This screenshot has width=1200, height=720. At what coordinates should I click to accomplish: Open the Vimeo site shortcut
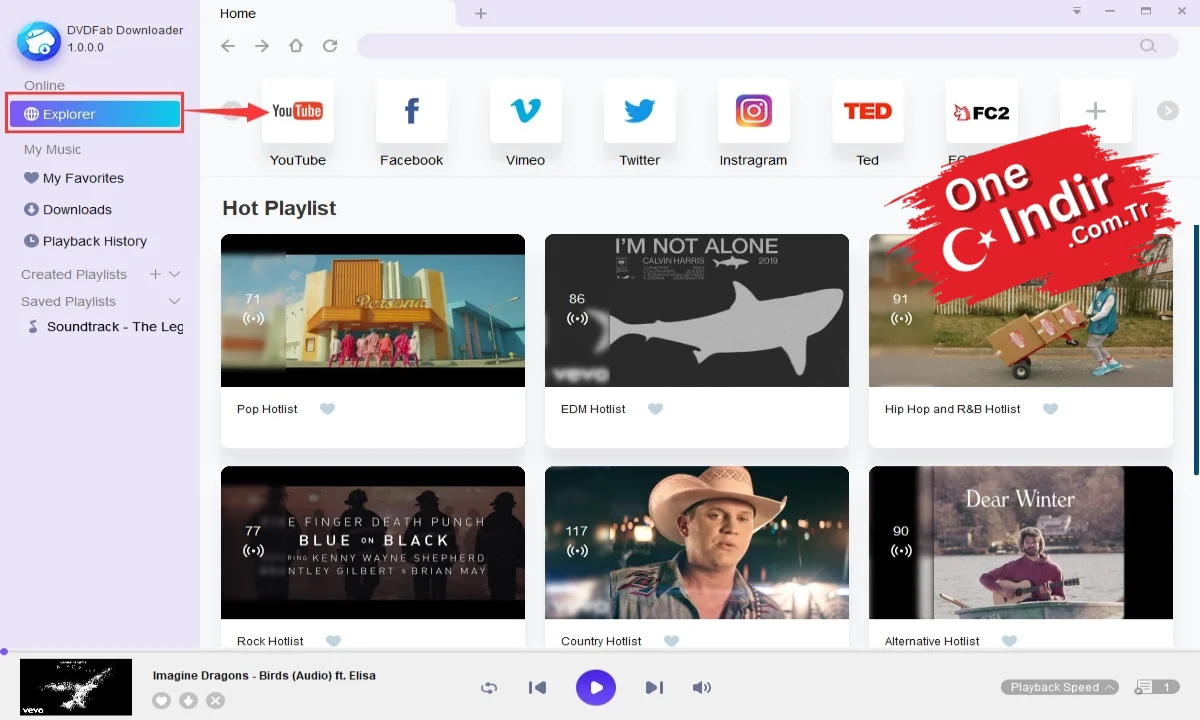pyautogui.click(x=525, y=111)
